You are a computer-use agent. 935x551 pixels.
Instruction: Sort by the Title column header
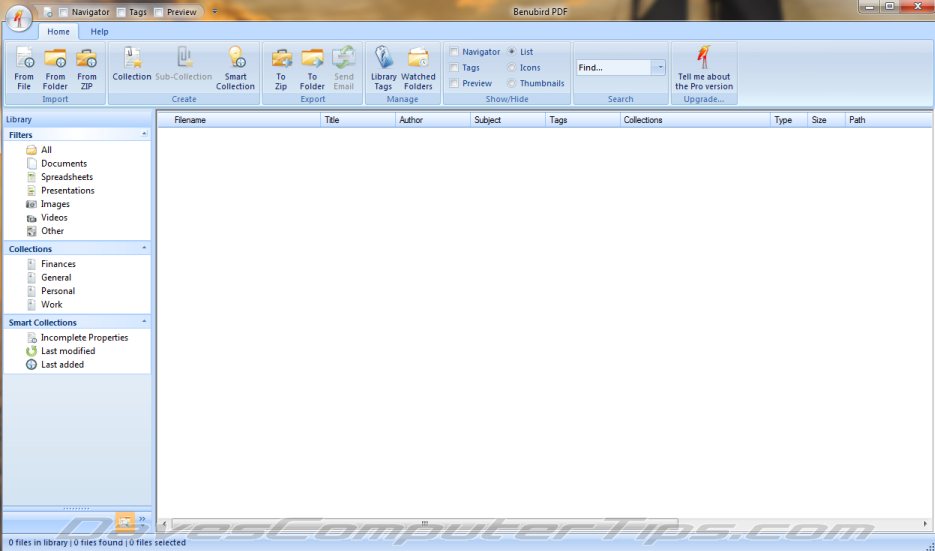(x=358, y=120)
